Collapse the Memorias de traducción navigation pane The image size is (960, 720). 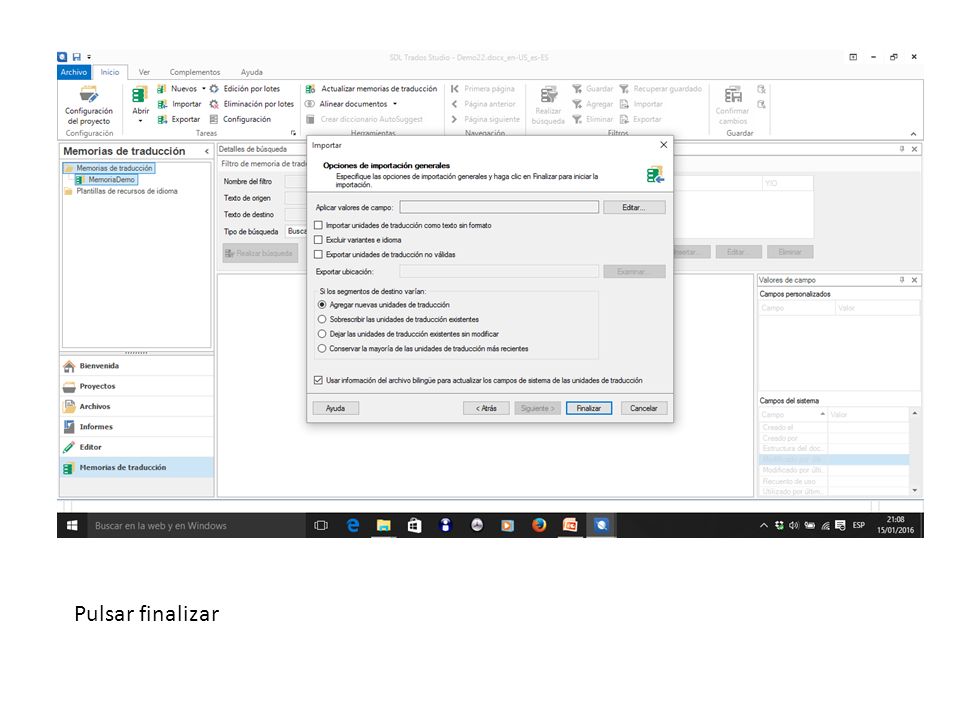207,151
